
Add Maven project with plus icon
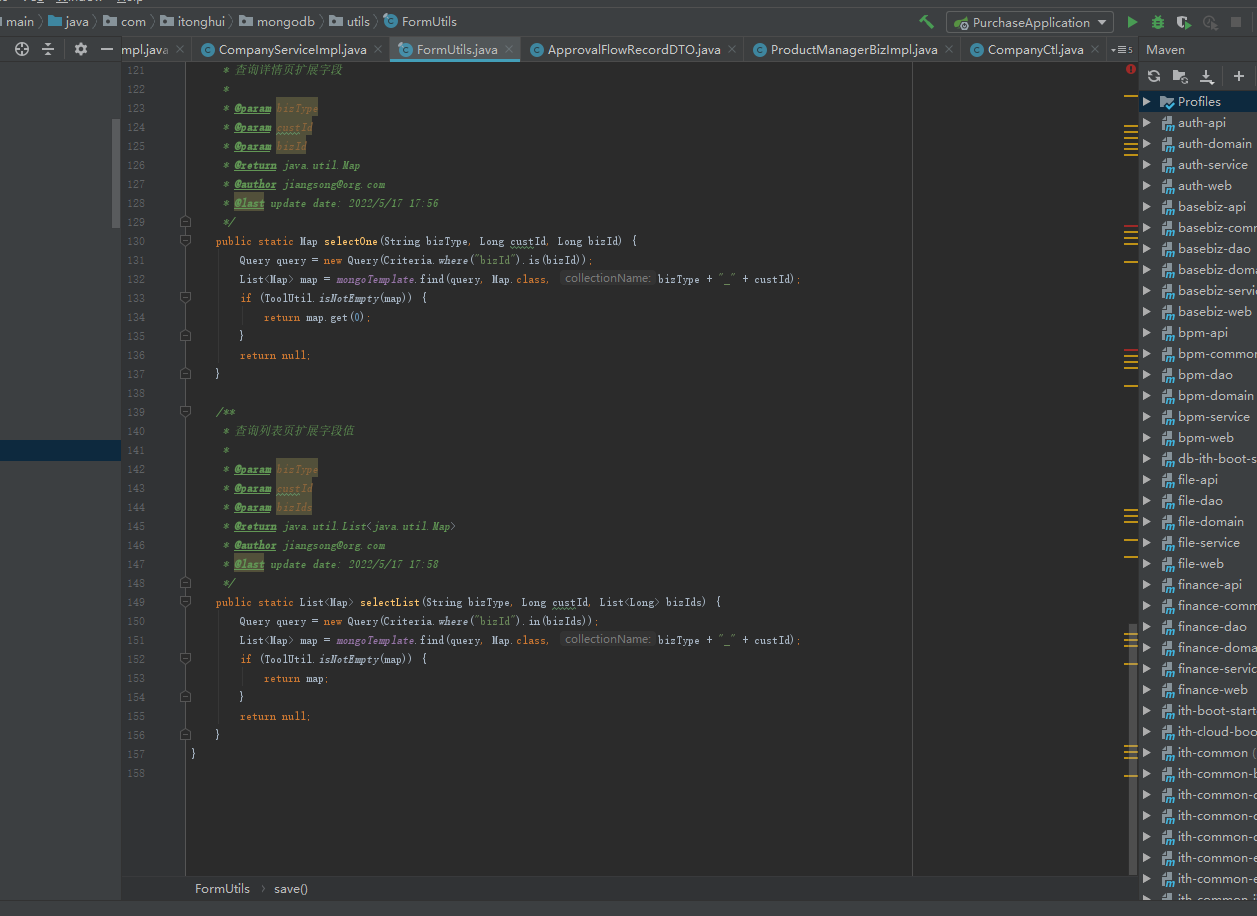click(x=1239, y=76)
